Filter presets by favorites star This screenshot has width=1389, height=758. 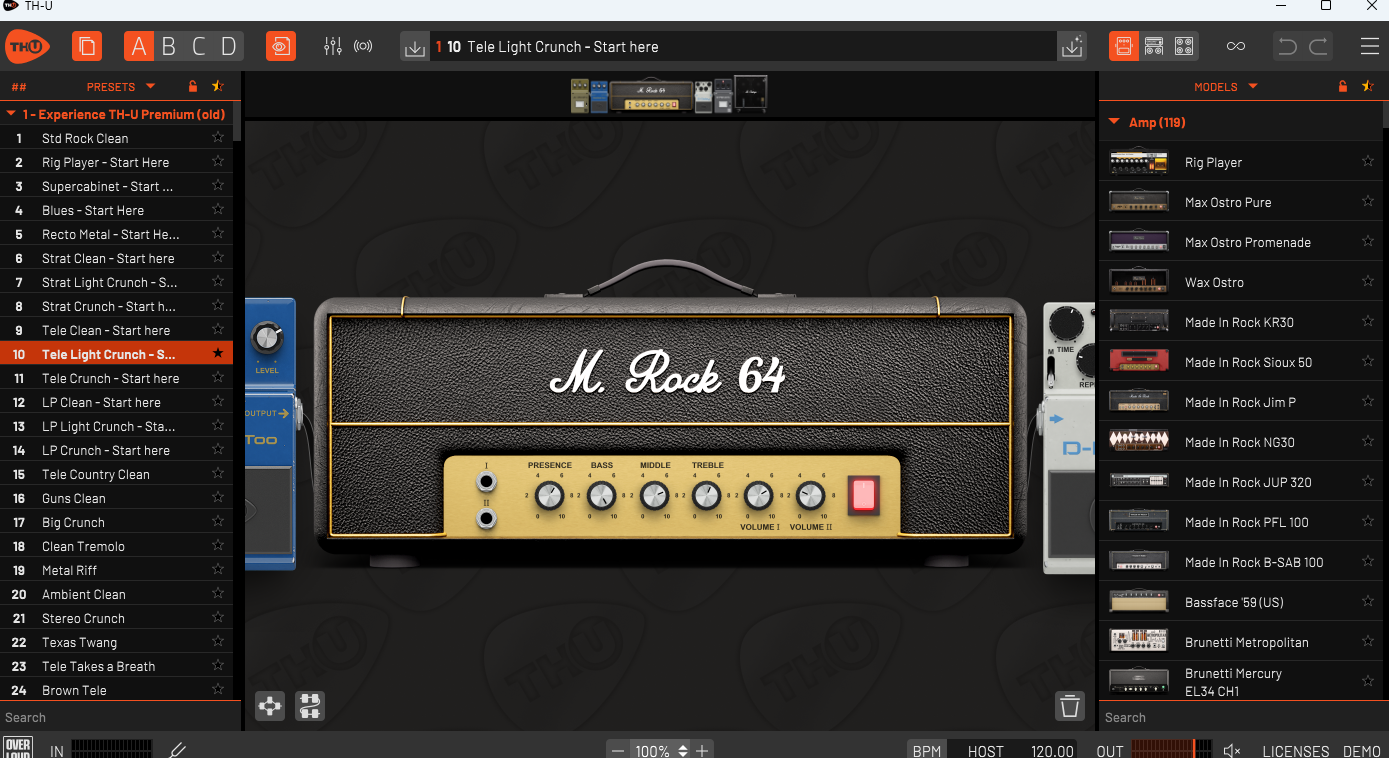point(218,86)
